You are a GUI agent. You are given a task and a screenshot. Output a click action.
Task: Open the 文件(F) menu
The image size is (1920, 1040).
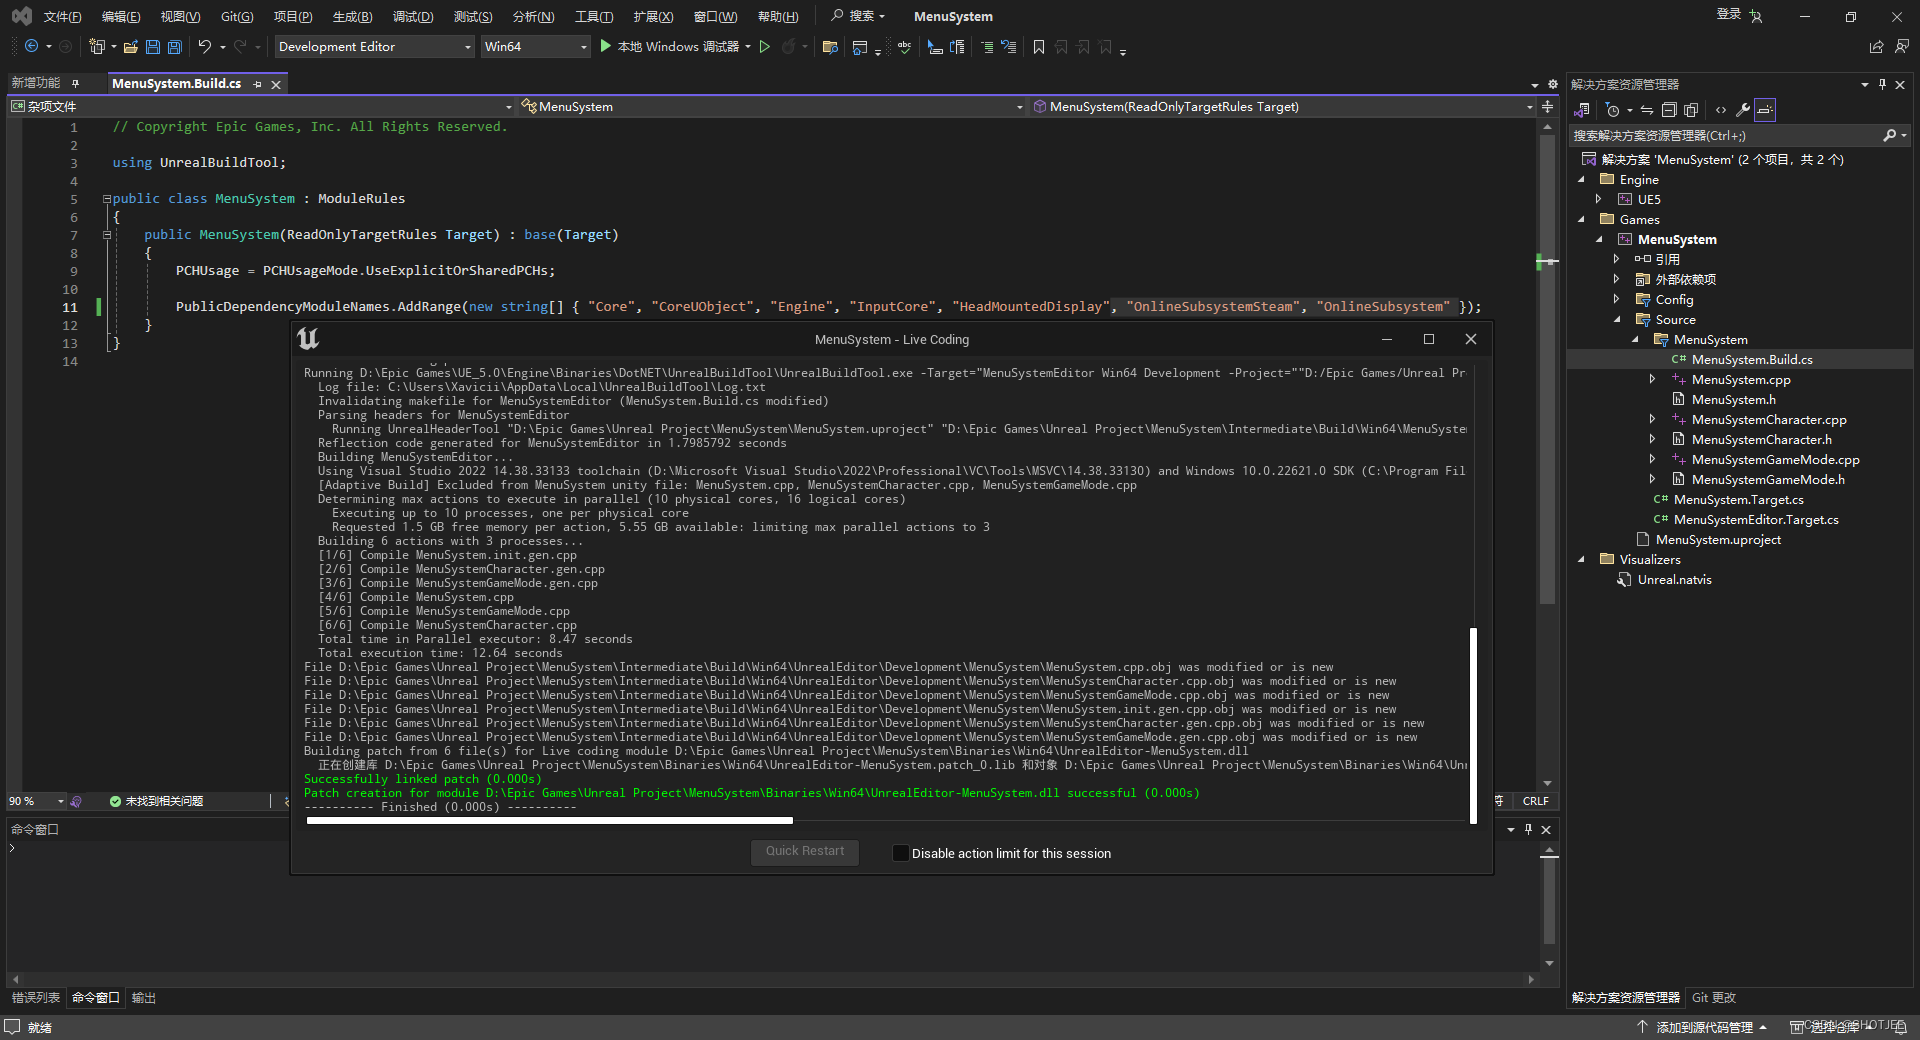[x=62, y=16]
